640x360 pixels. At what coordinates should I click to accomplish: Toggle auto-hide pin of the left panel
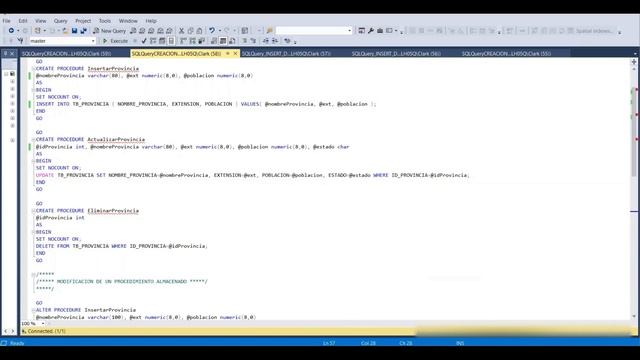pyautogui.click(x=5, y=53)
